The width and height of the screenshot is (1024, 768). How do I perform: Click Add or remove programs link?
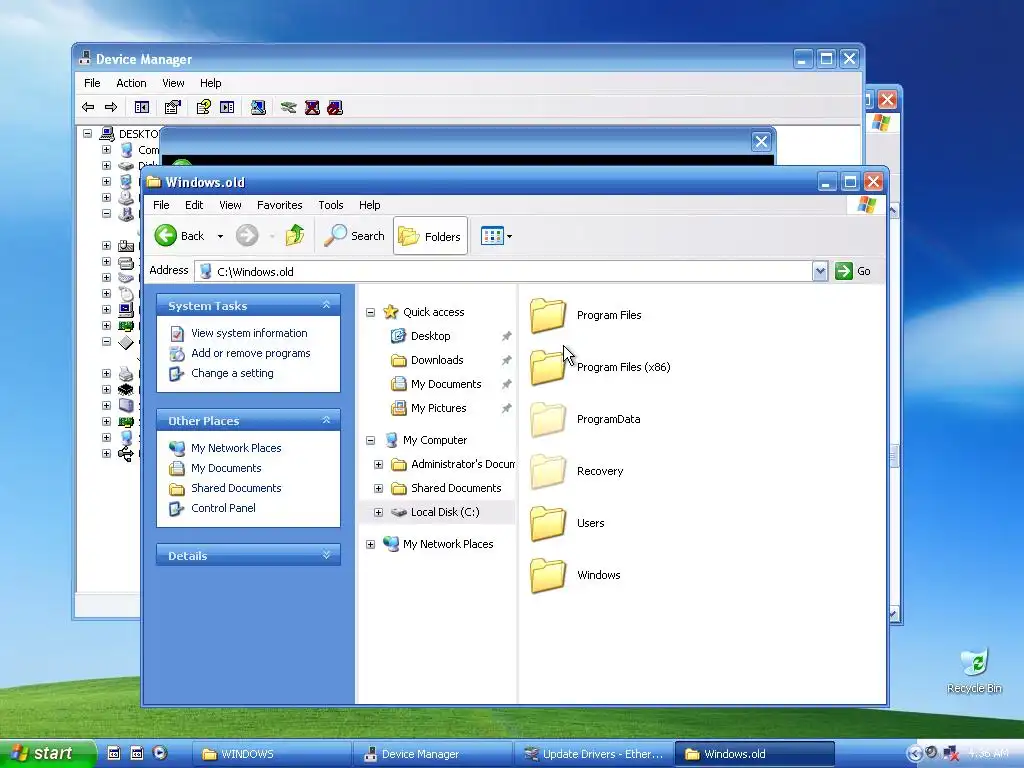pyautogui.click(x=250, y=353)
